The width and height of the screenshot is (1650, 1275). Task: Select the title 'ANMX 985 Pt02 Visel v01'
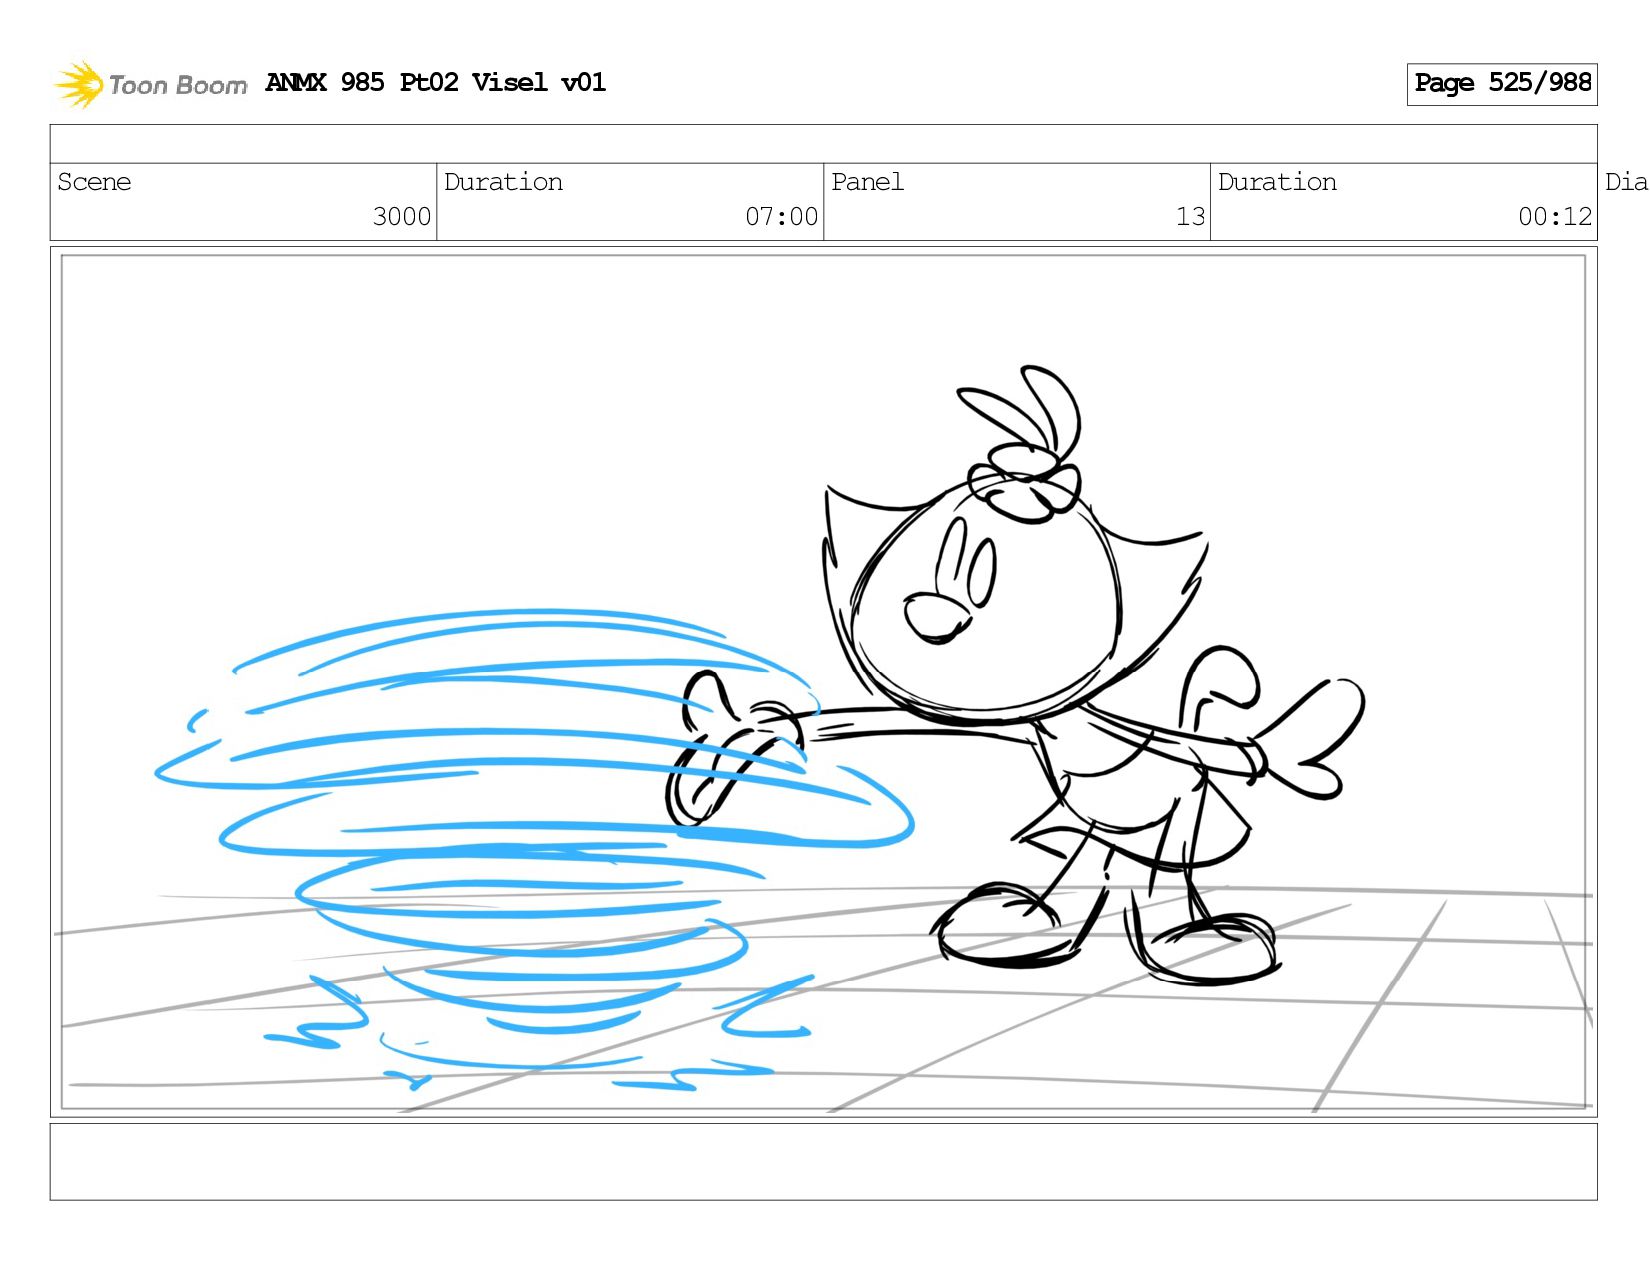(x=436, y=82)
